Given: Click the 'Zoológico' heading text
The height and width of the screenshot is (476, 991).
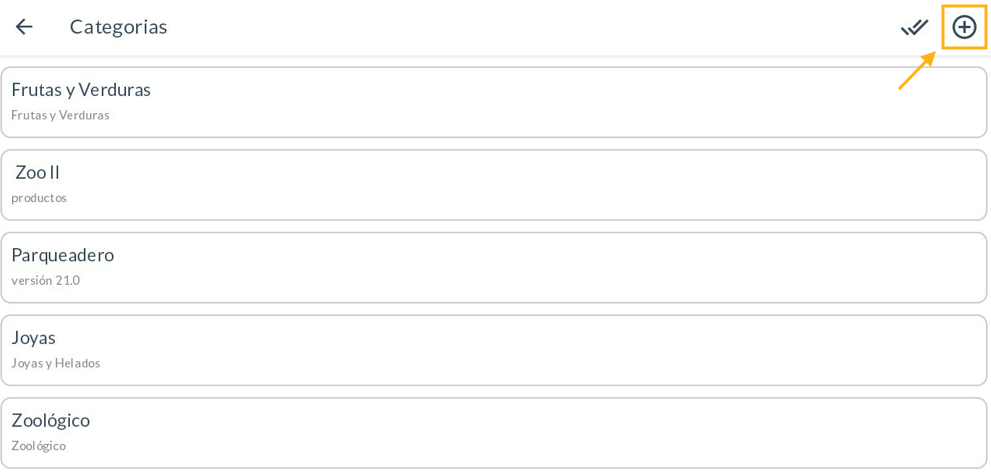Looking at the screenshot, I should coord(51,420).
